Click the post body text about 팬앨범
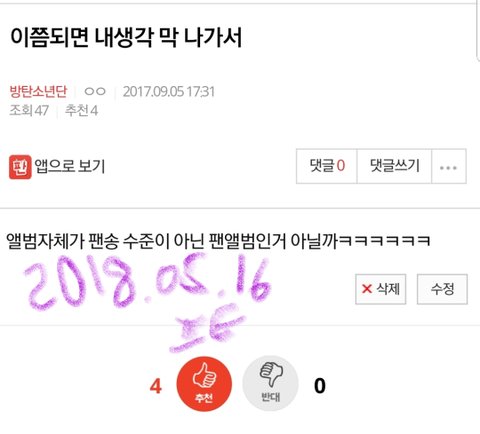The width and height of the screenshot is (480, 434). click(x=218, y=241)
